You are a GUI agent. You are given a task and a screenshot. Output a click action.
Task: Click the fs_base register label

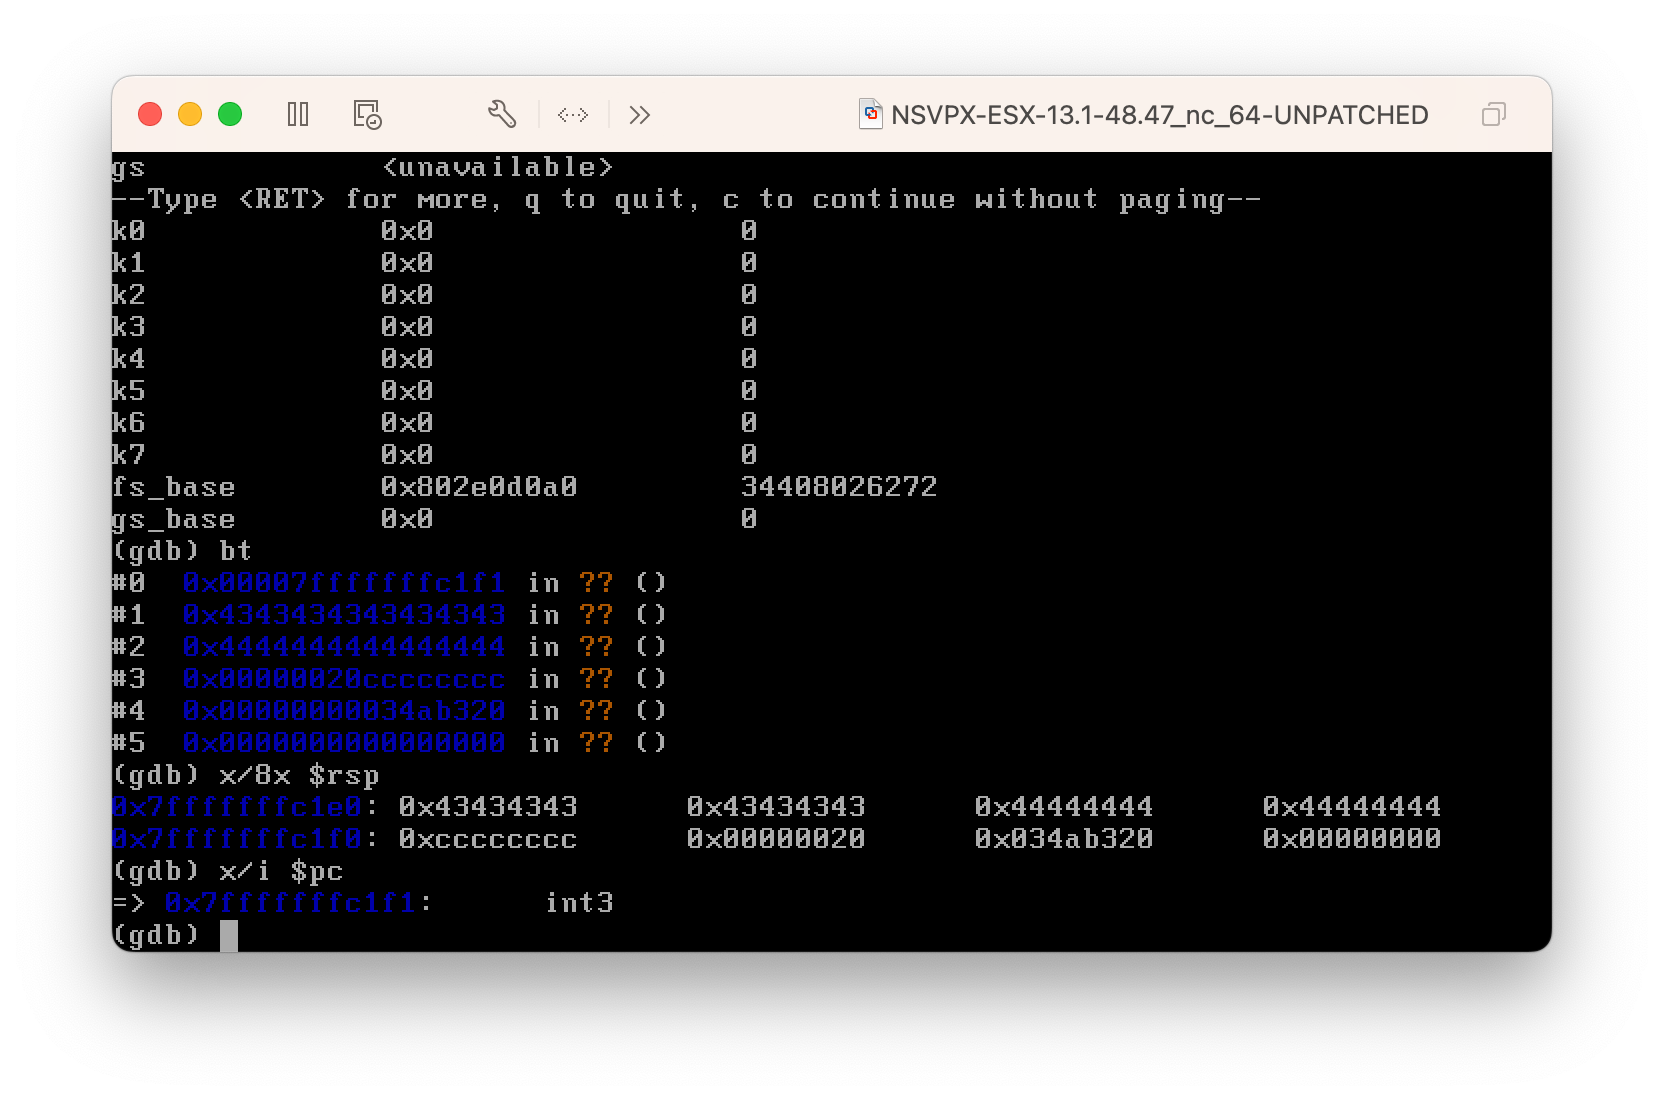click(174, 487)
